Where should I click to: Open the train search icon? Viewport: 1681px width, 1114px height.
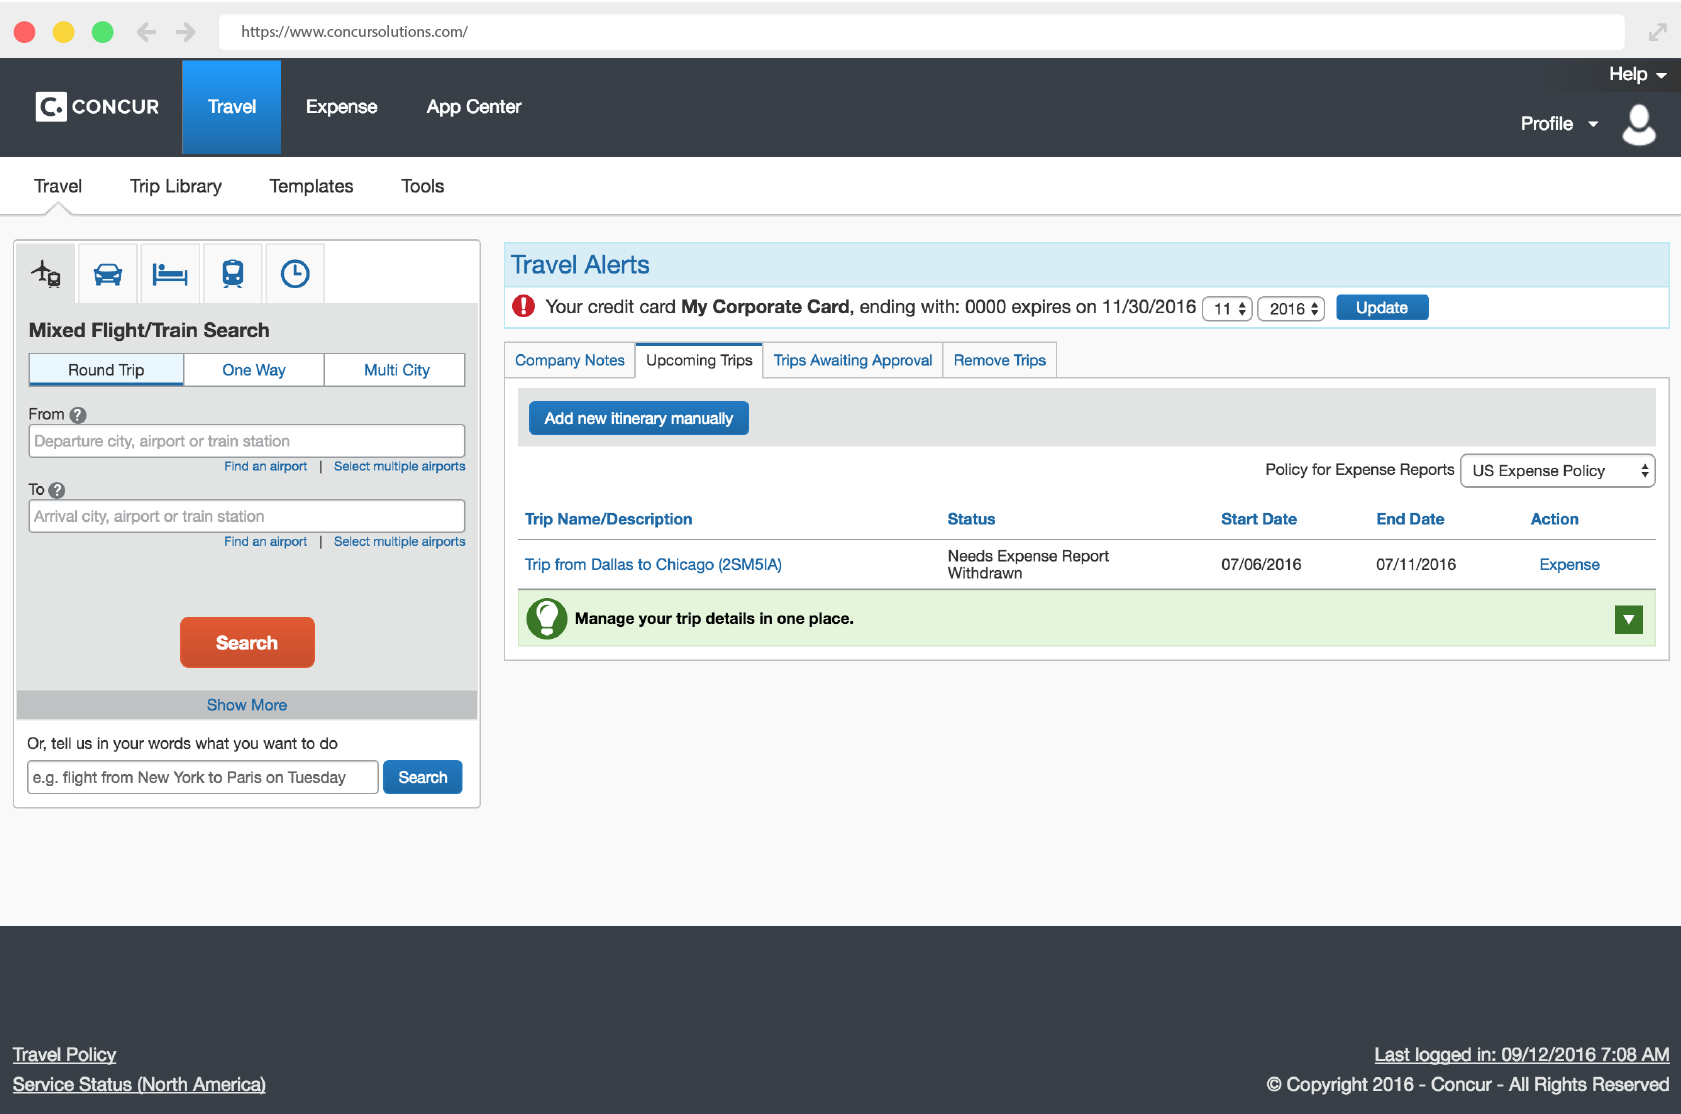[x=232, y=273]
